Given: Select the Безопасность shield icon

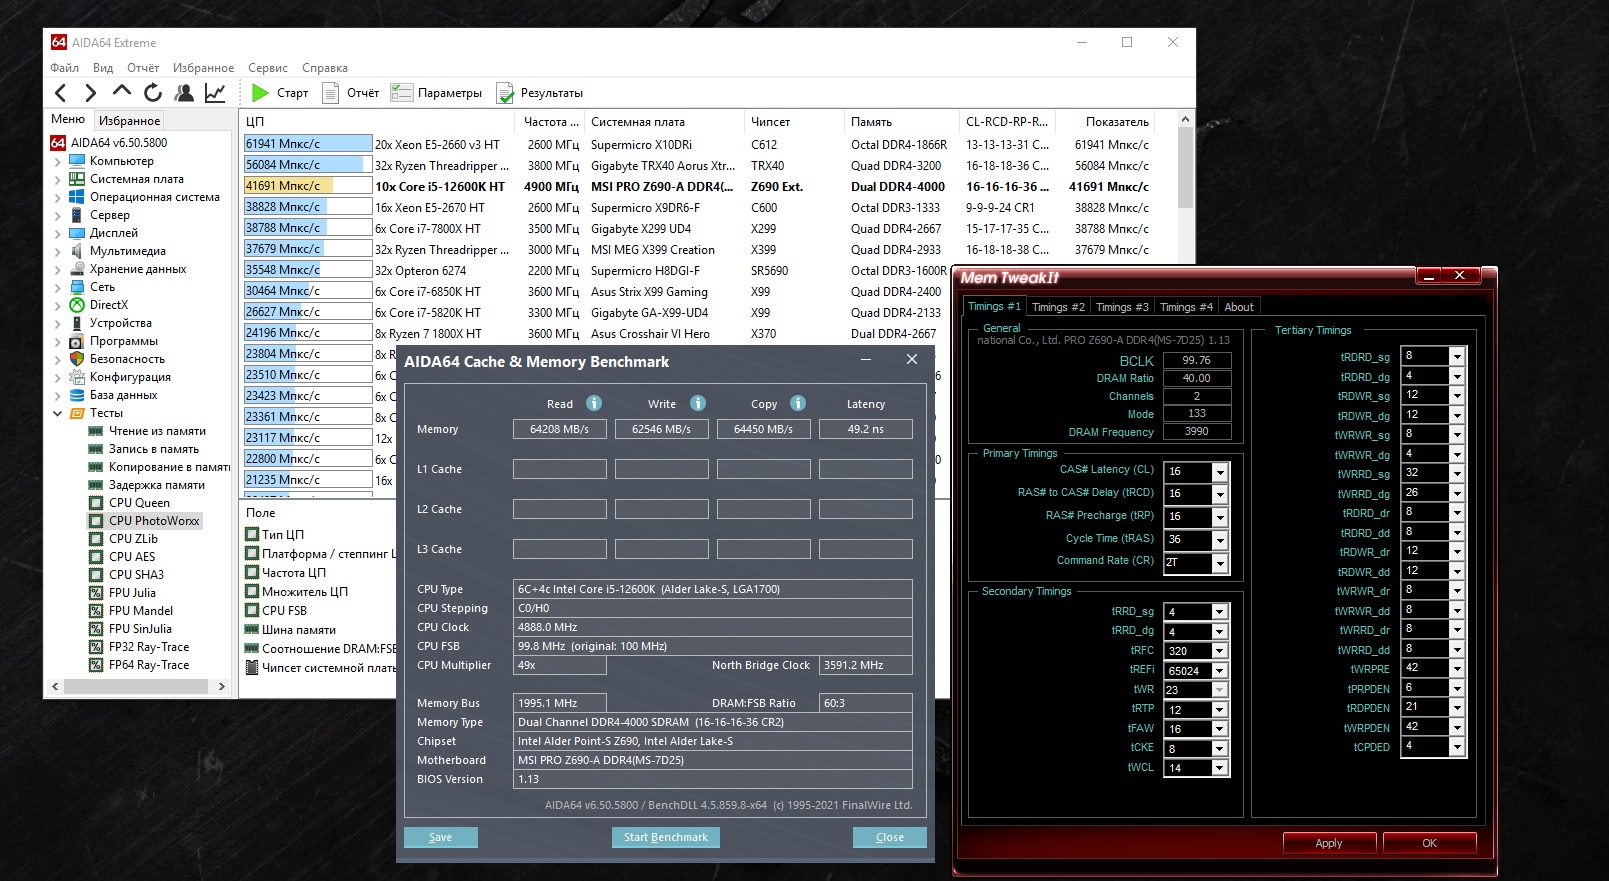Looking at the screenshot, I should [77, 359].
